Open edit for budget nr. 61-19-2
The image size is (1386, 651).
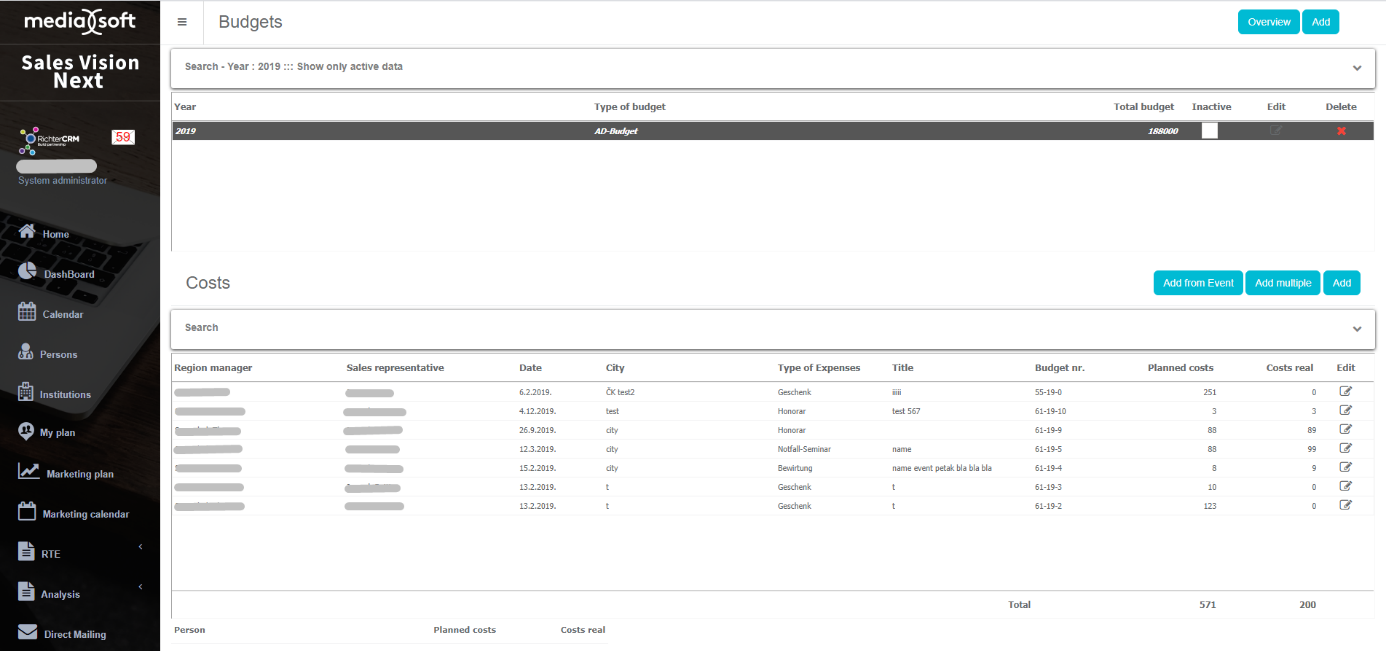pyautogui.click(x=1345, y=506)
